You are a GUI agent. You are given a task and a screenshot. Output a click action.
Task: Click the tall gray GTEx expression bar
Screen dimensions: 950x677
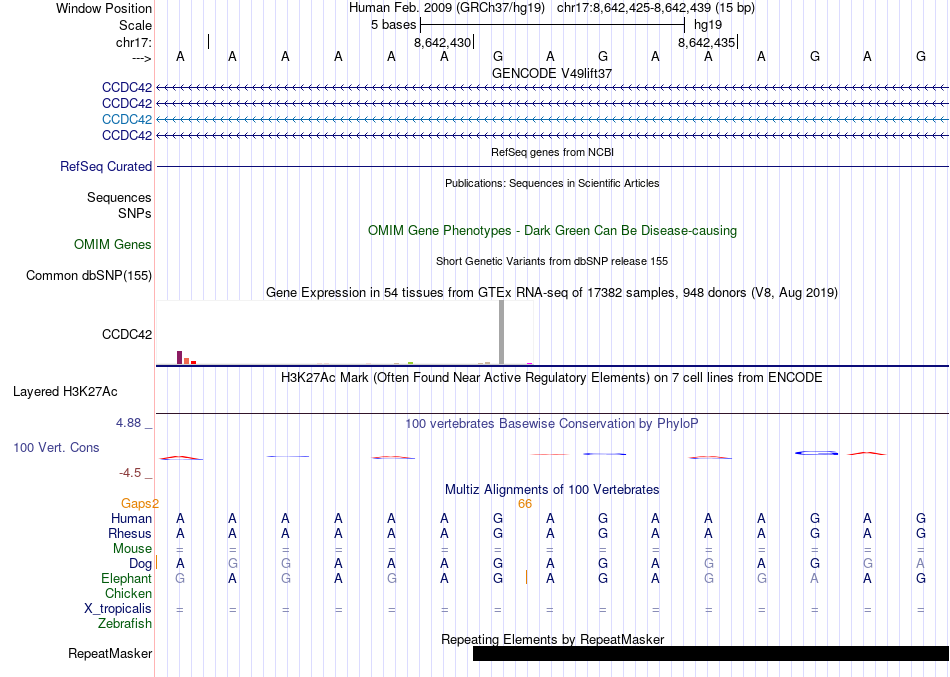(x=501, y=332)
